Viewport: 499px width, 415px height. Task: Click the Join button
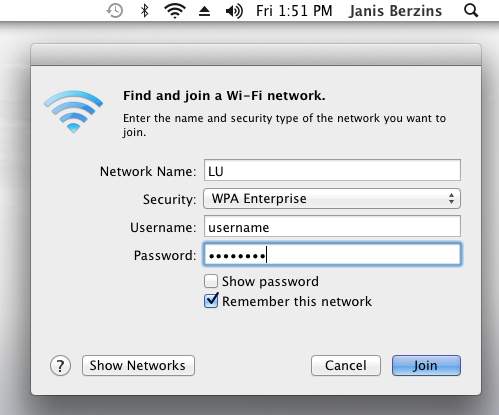point(426,366)
